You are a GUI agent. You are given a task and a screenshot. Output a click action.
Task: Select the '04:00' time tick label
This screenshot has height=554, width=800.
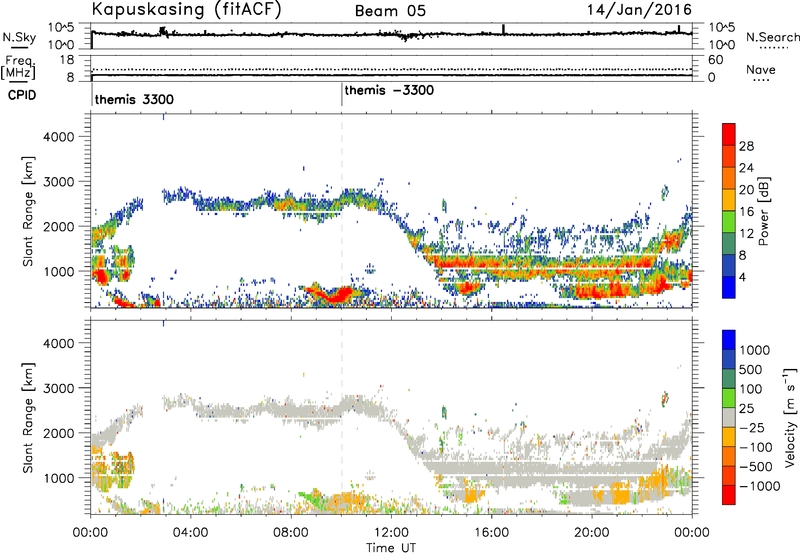point(190,533)
